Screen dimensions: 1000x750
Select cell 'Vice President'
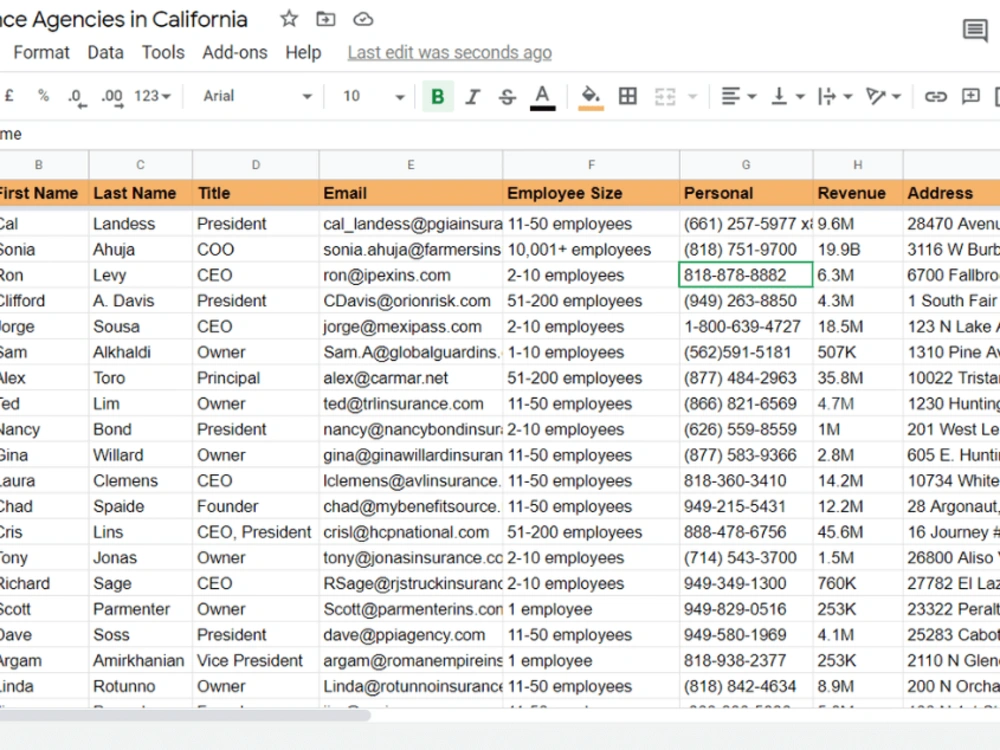click(x=256, y=661)
